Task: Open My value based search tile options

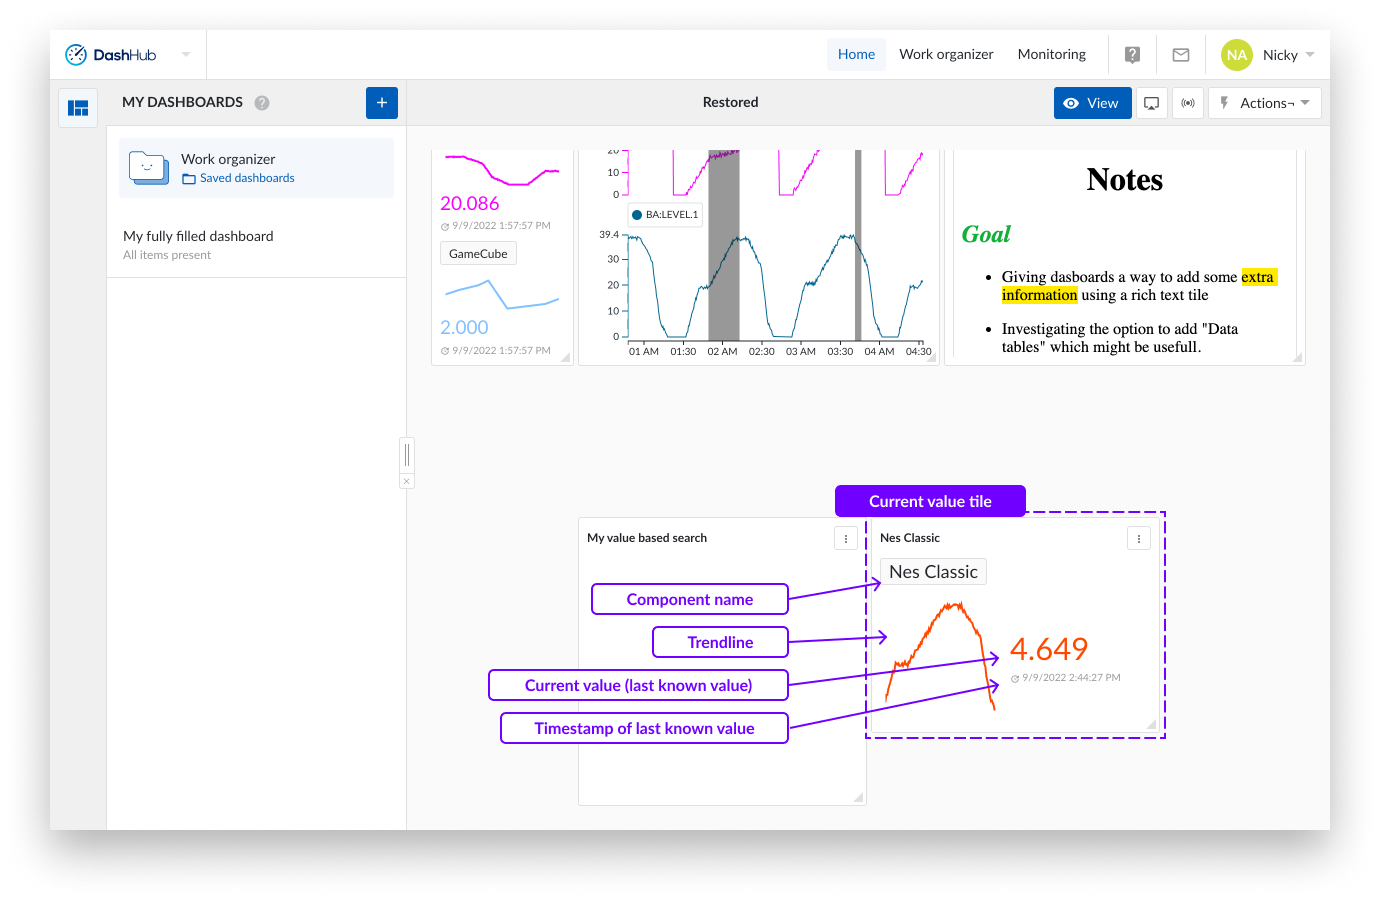Action: pos(846,539)
